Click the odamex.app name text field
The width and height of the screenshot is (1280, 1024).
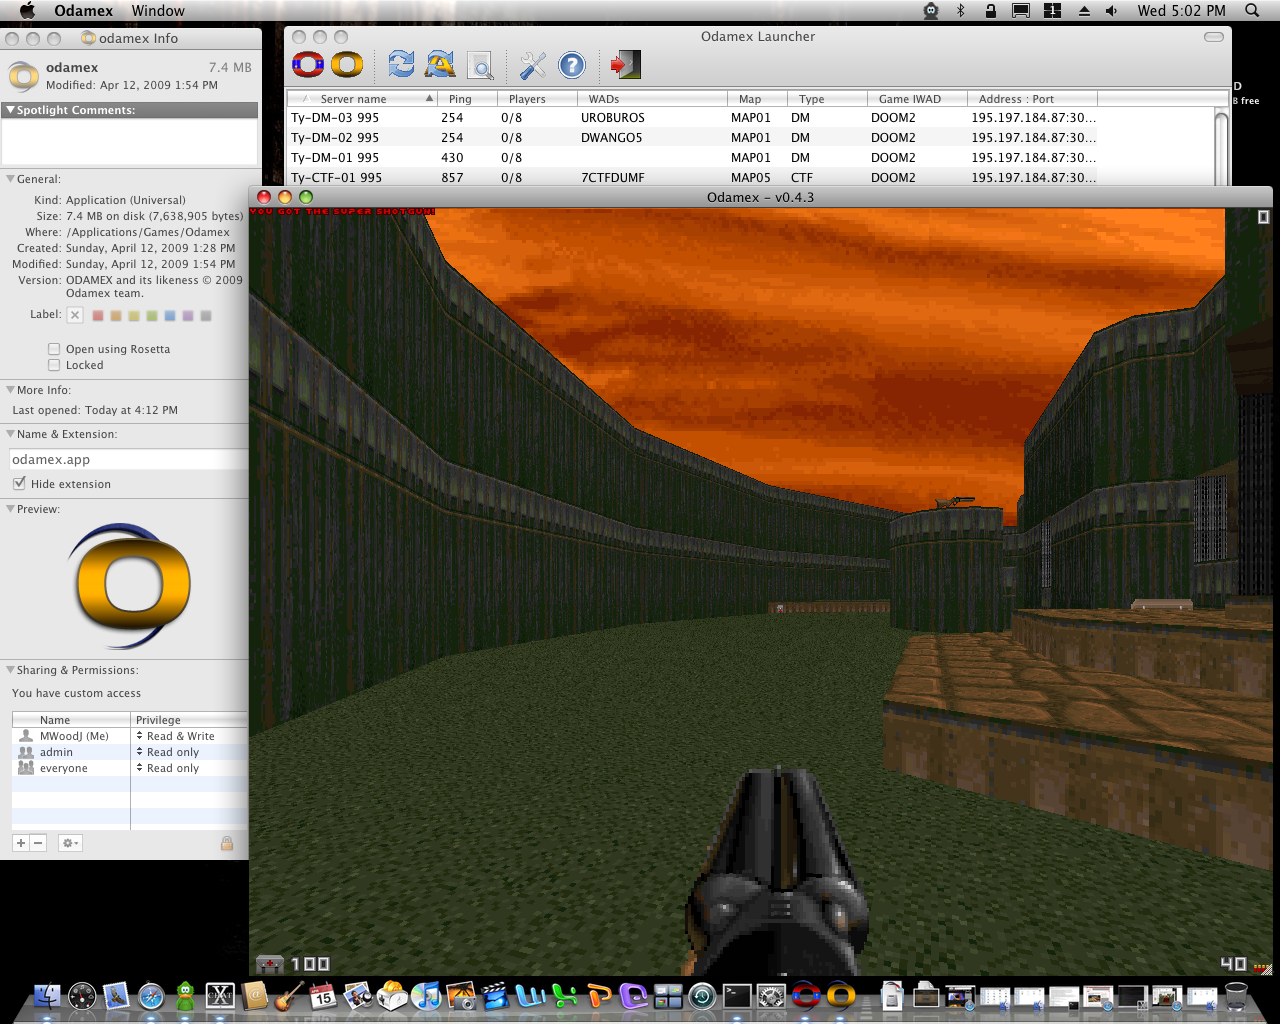click(127, 460)
